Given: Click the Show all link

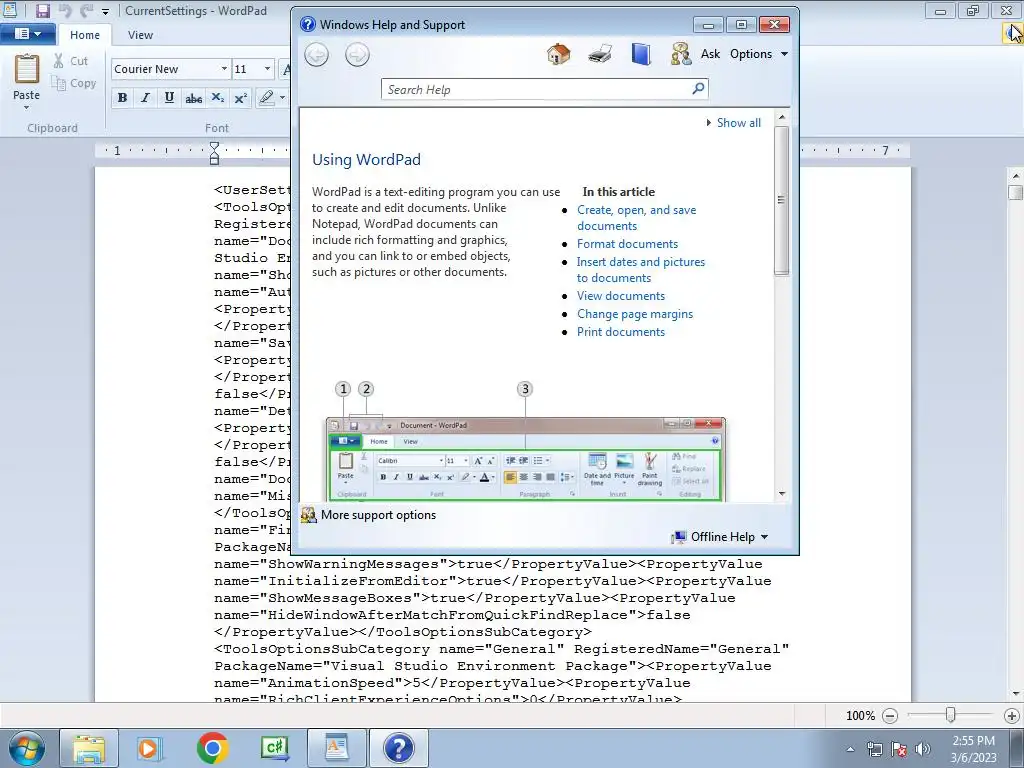Looking at the screenshot, I should tap(739, 123).
